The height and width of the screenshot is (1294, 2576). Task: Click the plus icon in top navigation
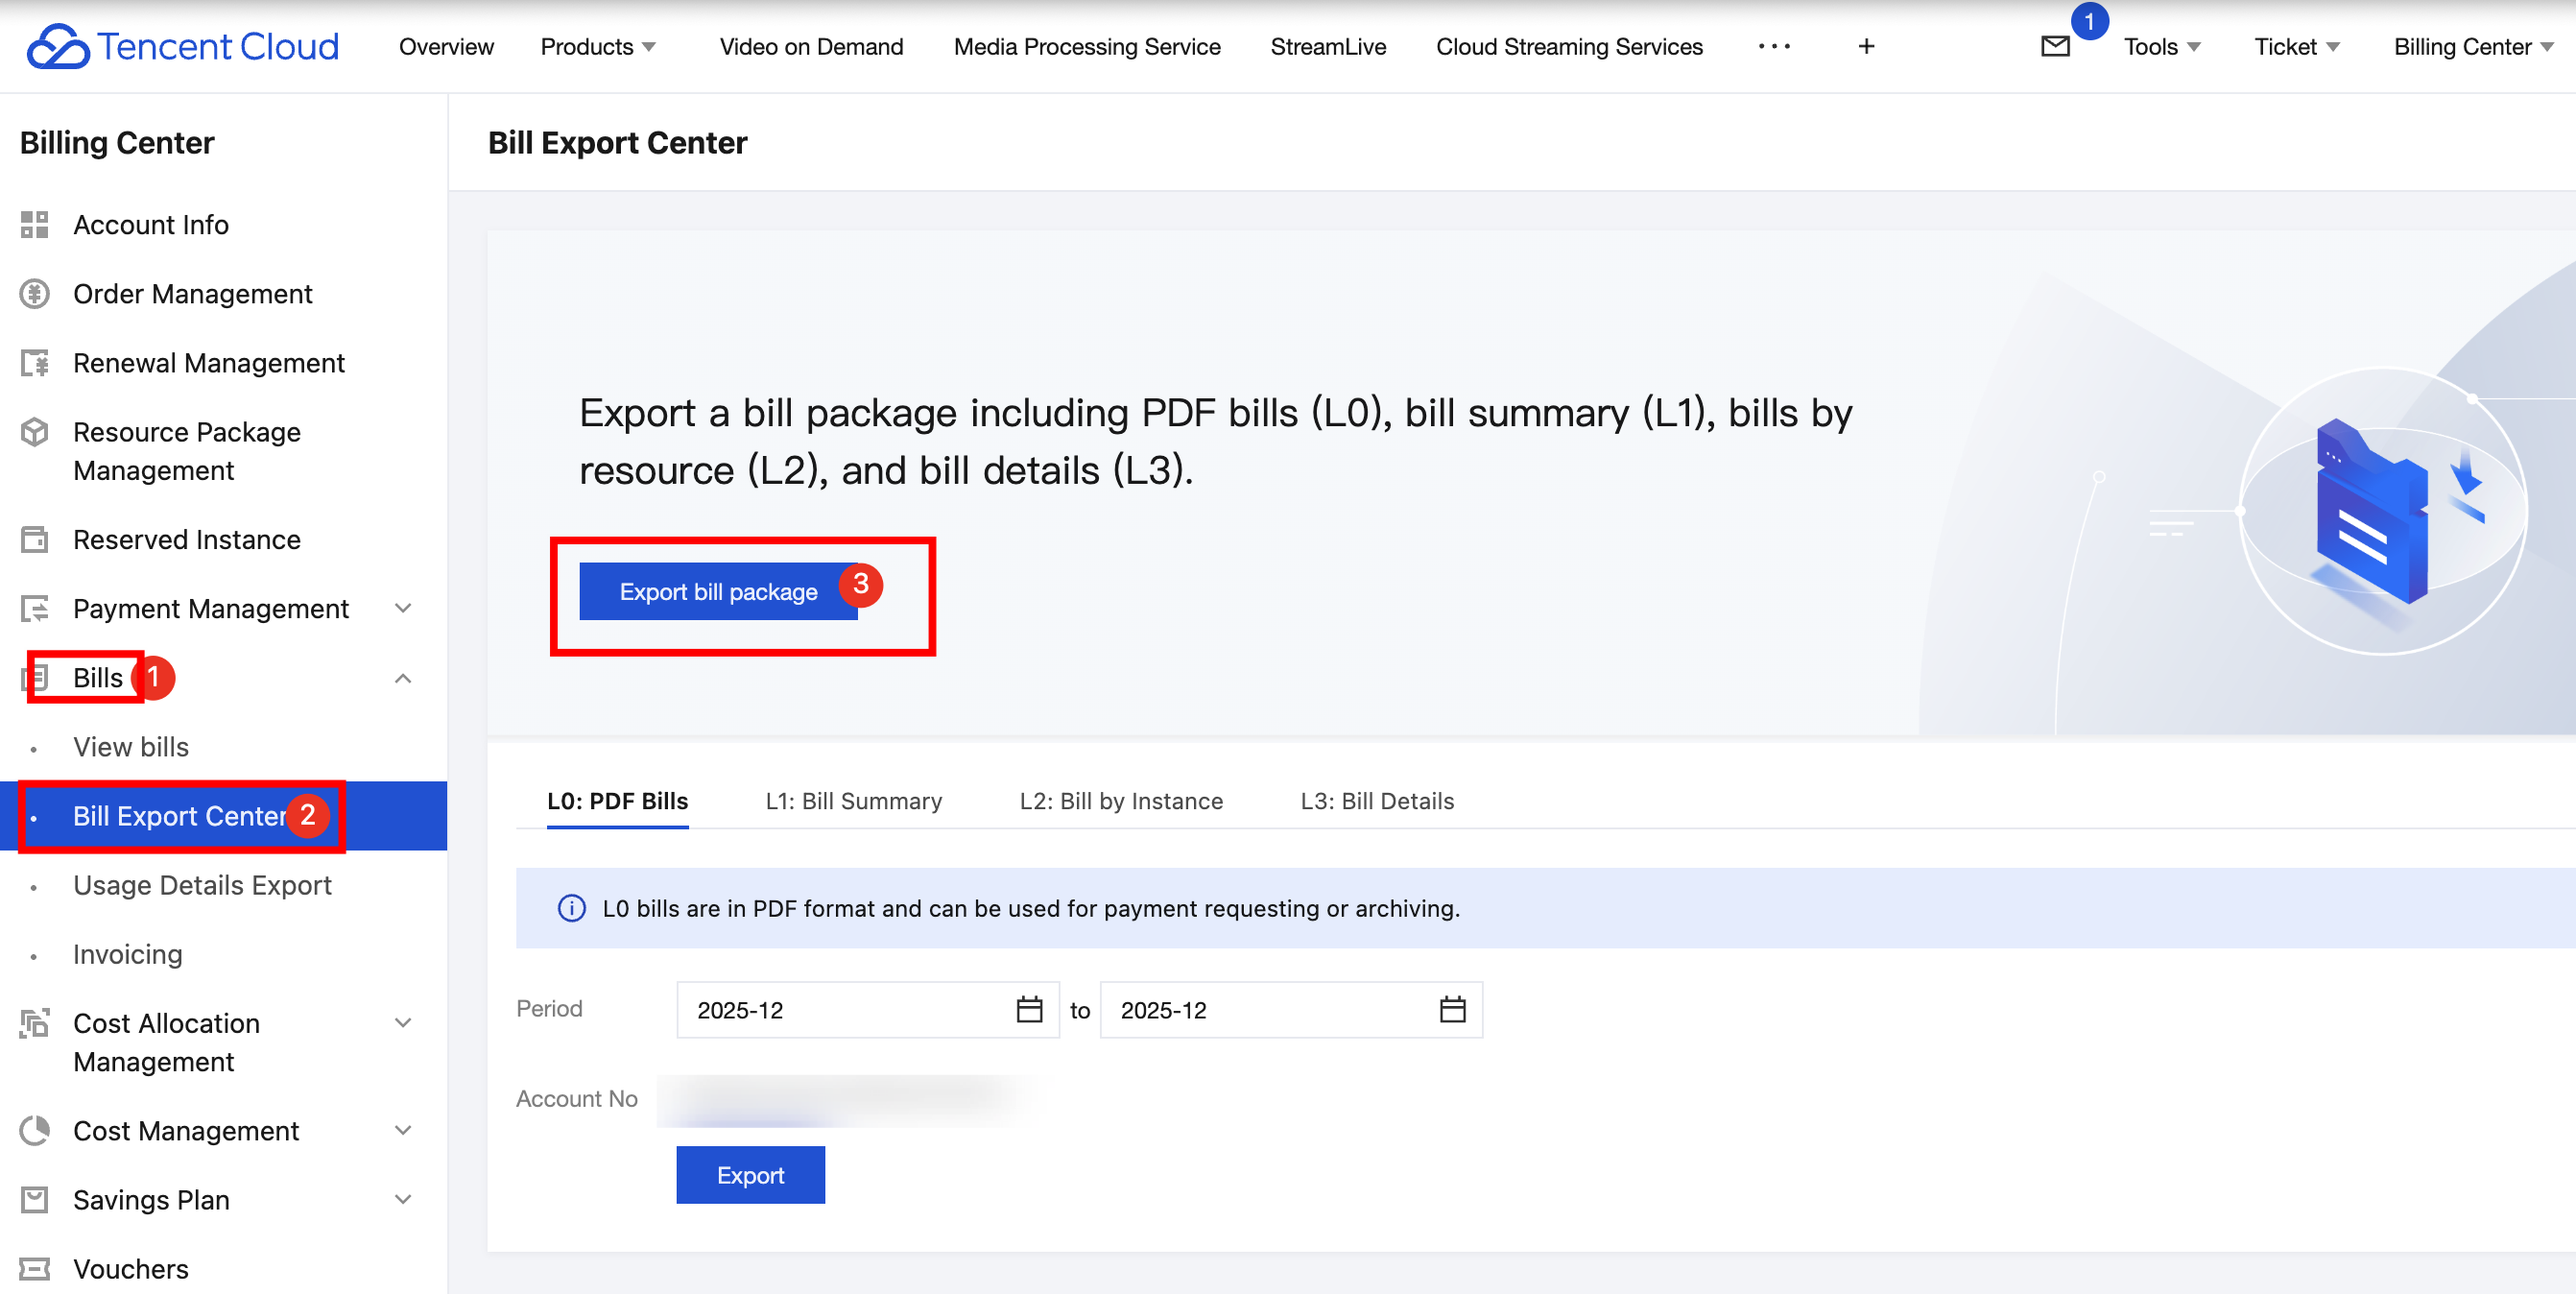[1865, 47]
